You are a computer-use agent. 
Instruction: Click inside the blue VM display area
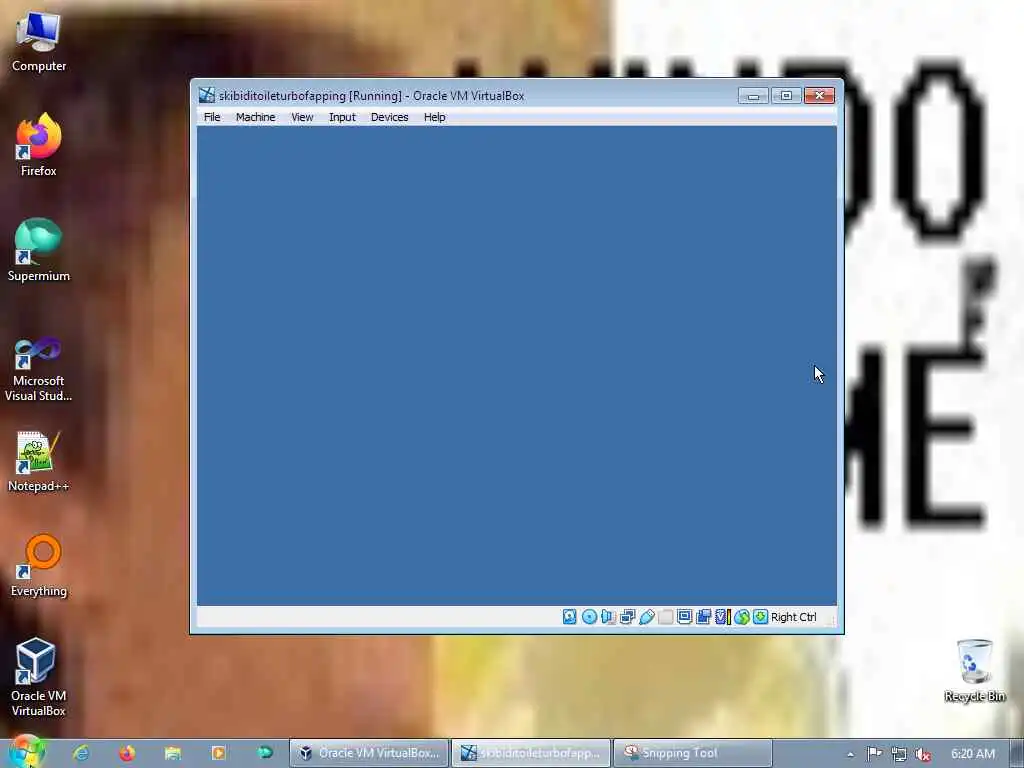click(x=517, y=366)
